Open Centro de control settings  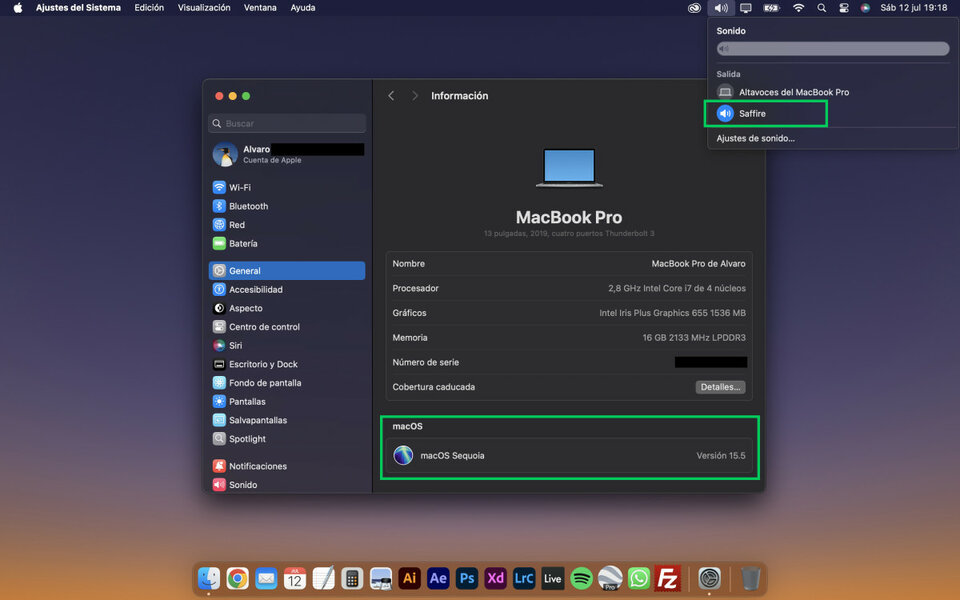point(263,327)
